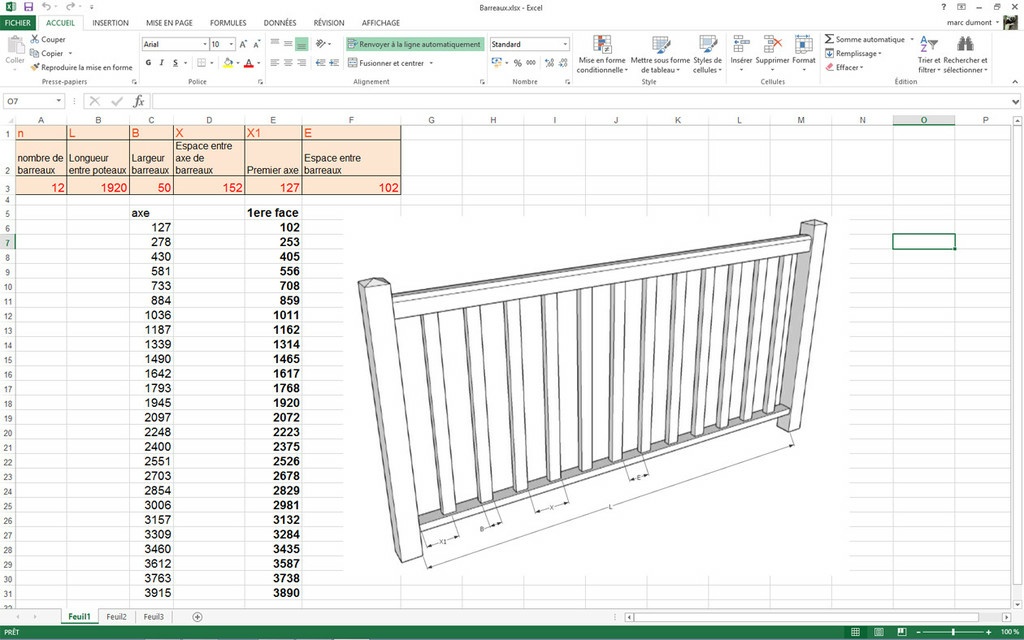The width and height of the screenshot is (1024, 640).
Task: Click Fusionner et centrer button
Action: [x=391, y=63]
